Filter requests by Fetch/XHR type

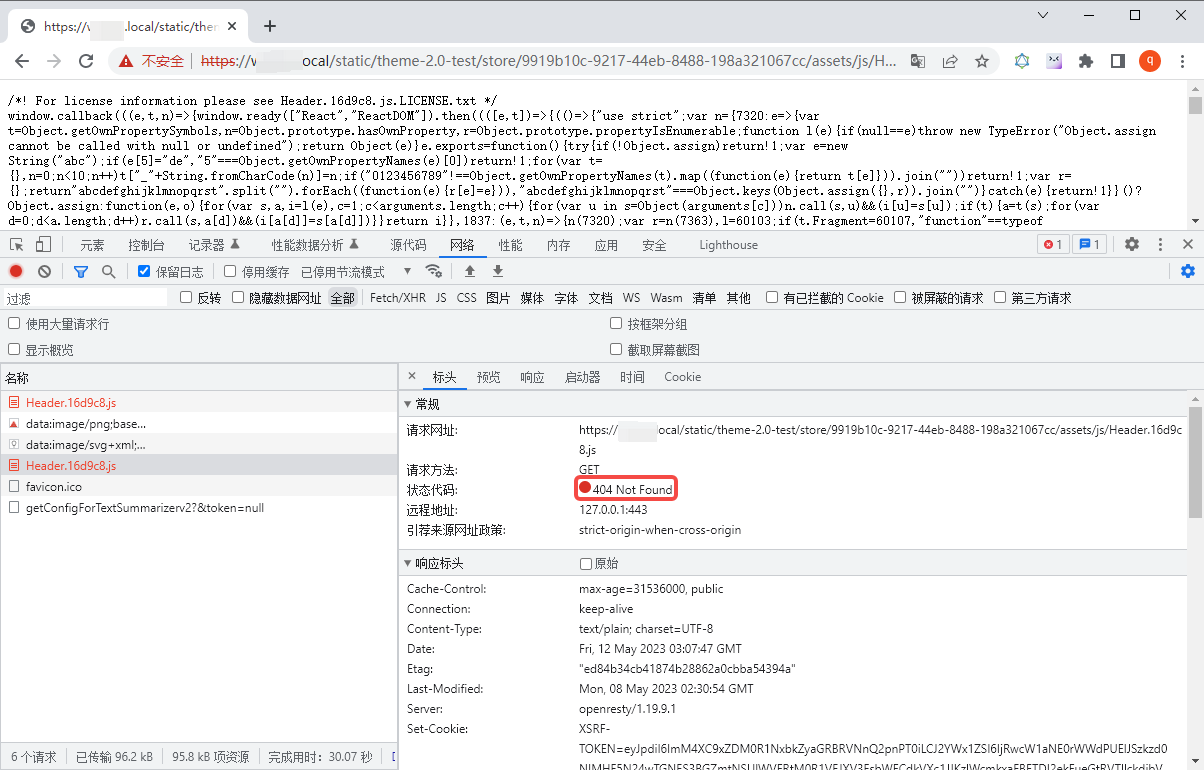[397, 298]
